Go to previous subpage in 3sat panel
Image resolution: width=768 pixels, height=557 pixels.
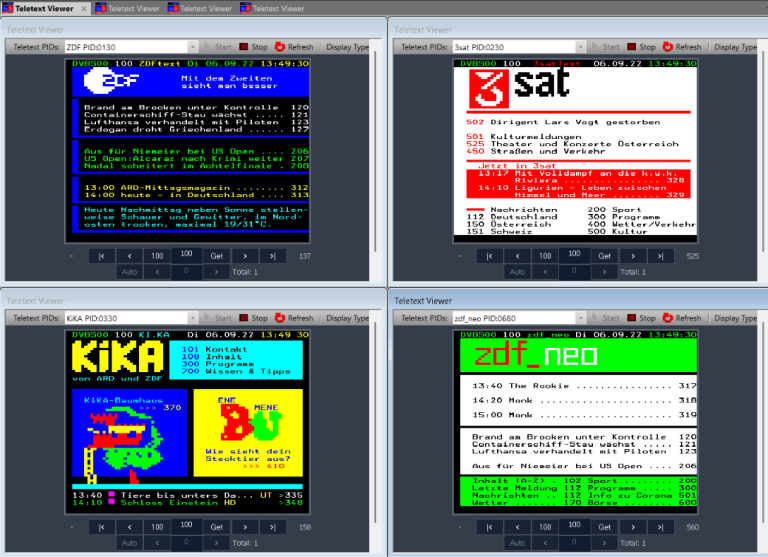coord(545,272)
